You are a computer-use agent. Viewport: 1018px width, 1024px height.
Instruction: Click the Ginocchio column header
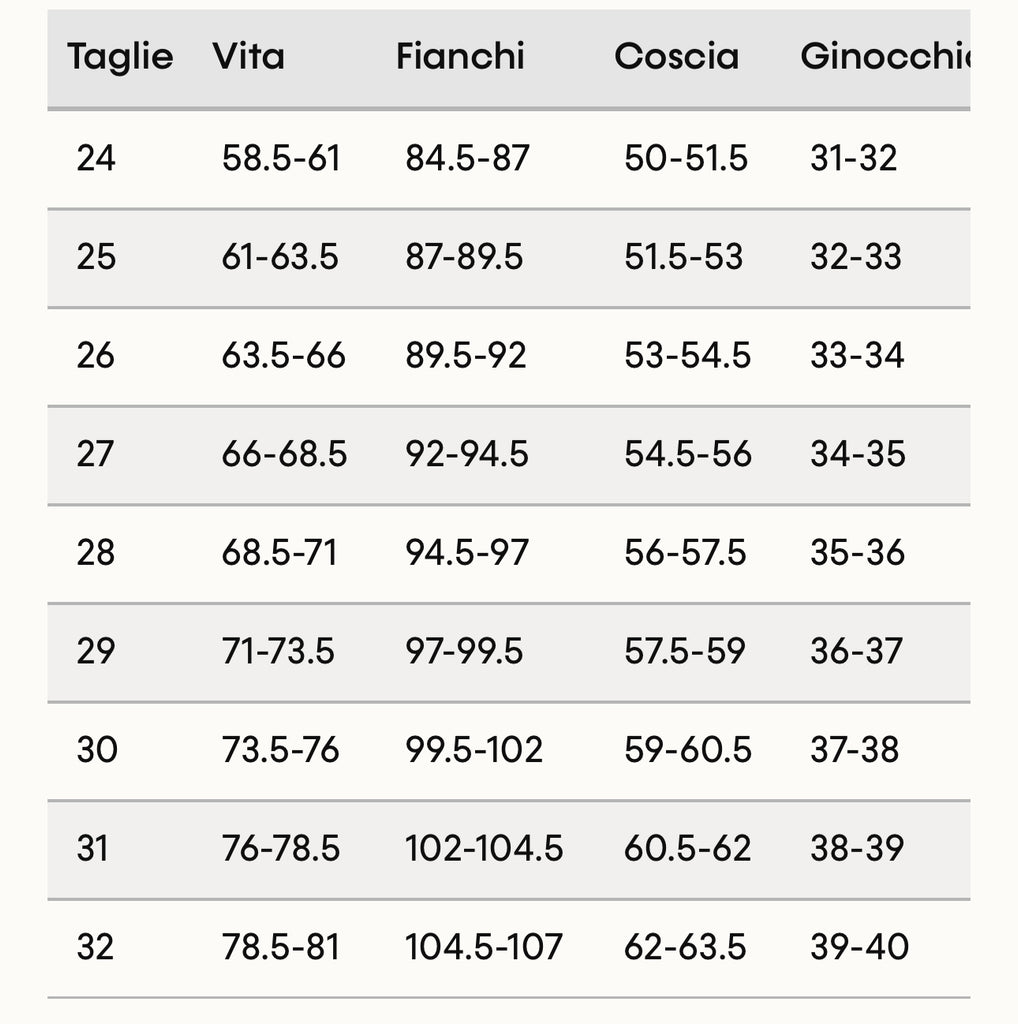coord(884,57)
